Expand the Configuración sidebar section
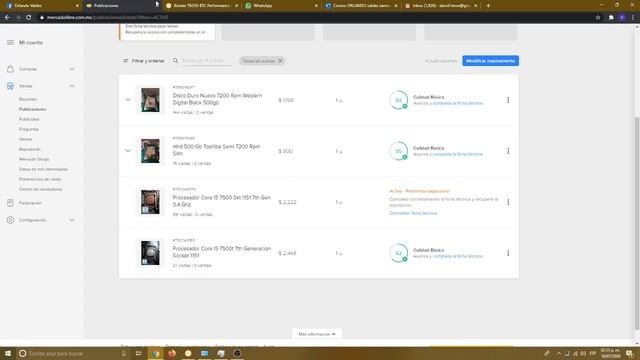Viewport: 640px width, 360px height. click(x=72, y=220)
